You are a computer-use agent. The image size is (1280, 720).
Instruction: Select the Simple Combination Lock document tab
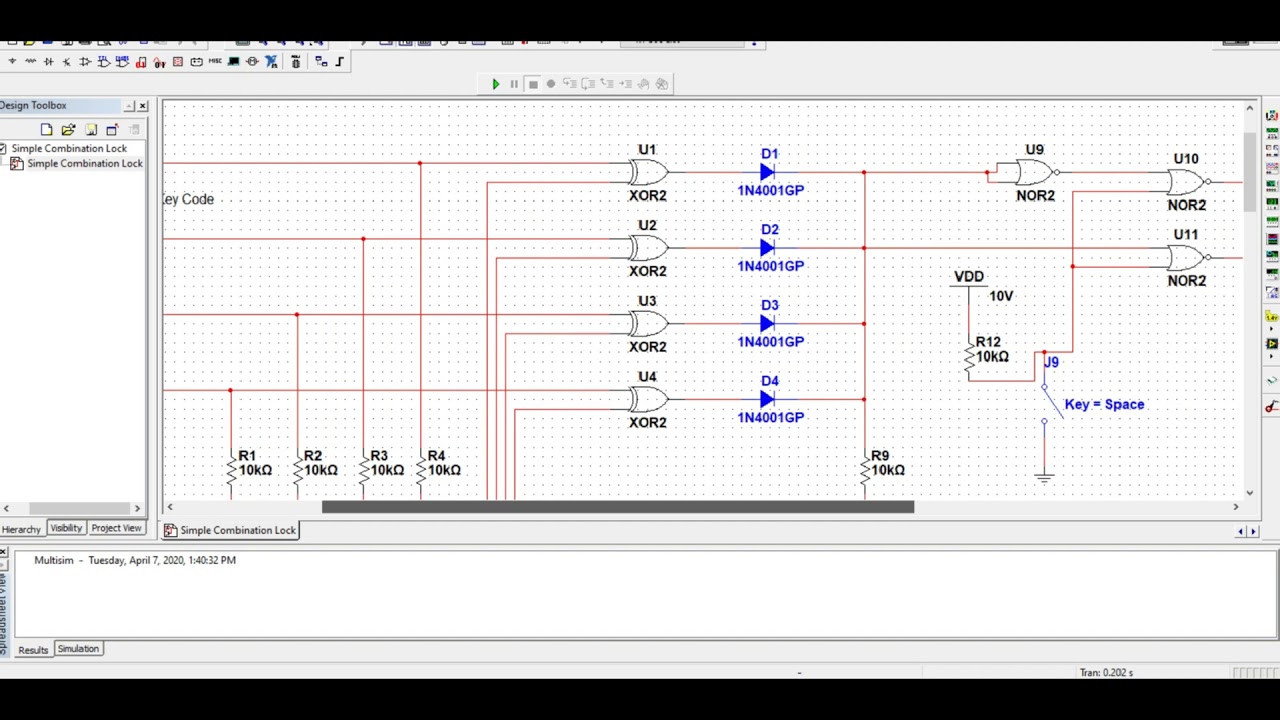(230, 530)
